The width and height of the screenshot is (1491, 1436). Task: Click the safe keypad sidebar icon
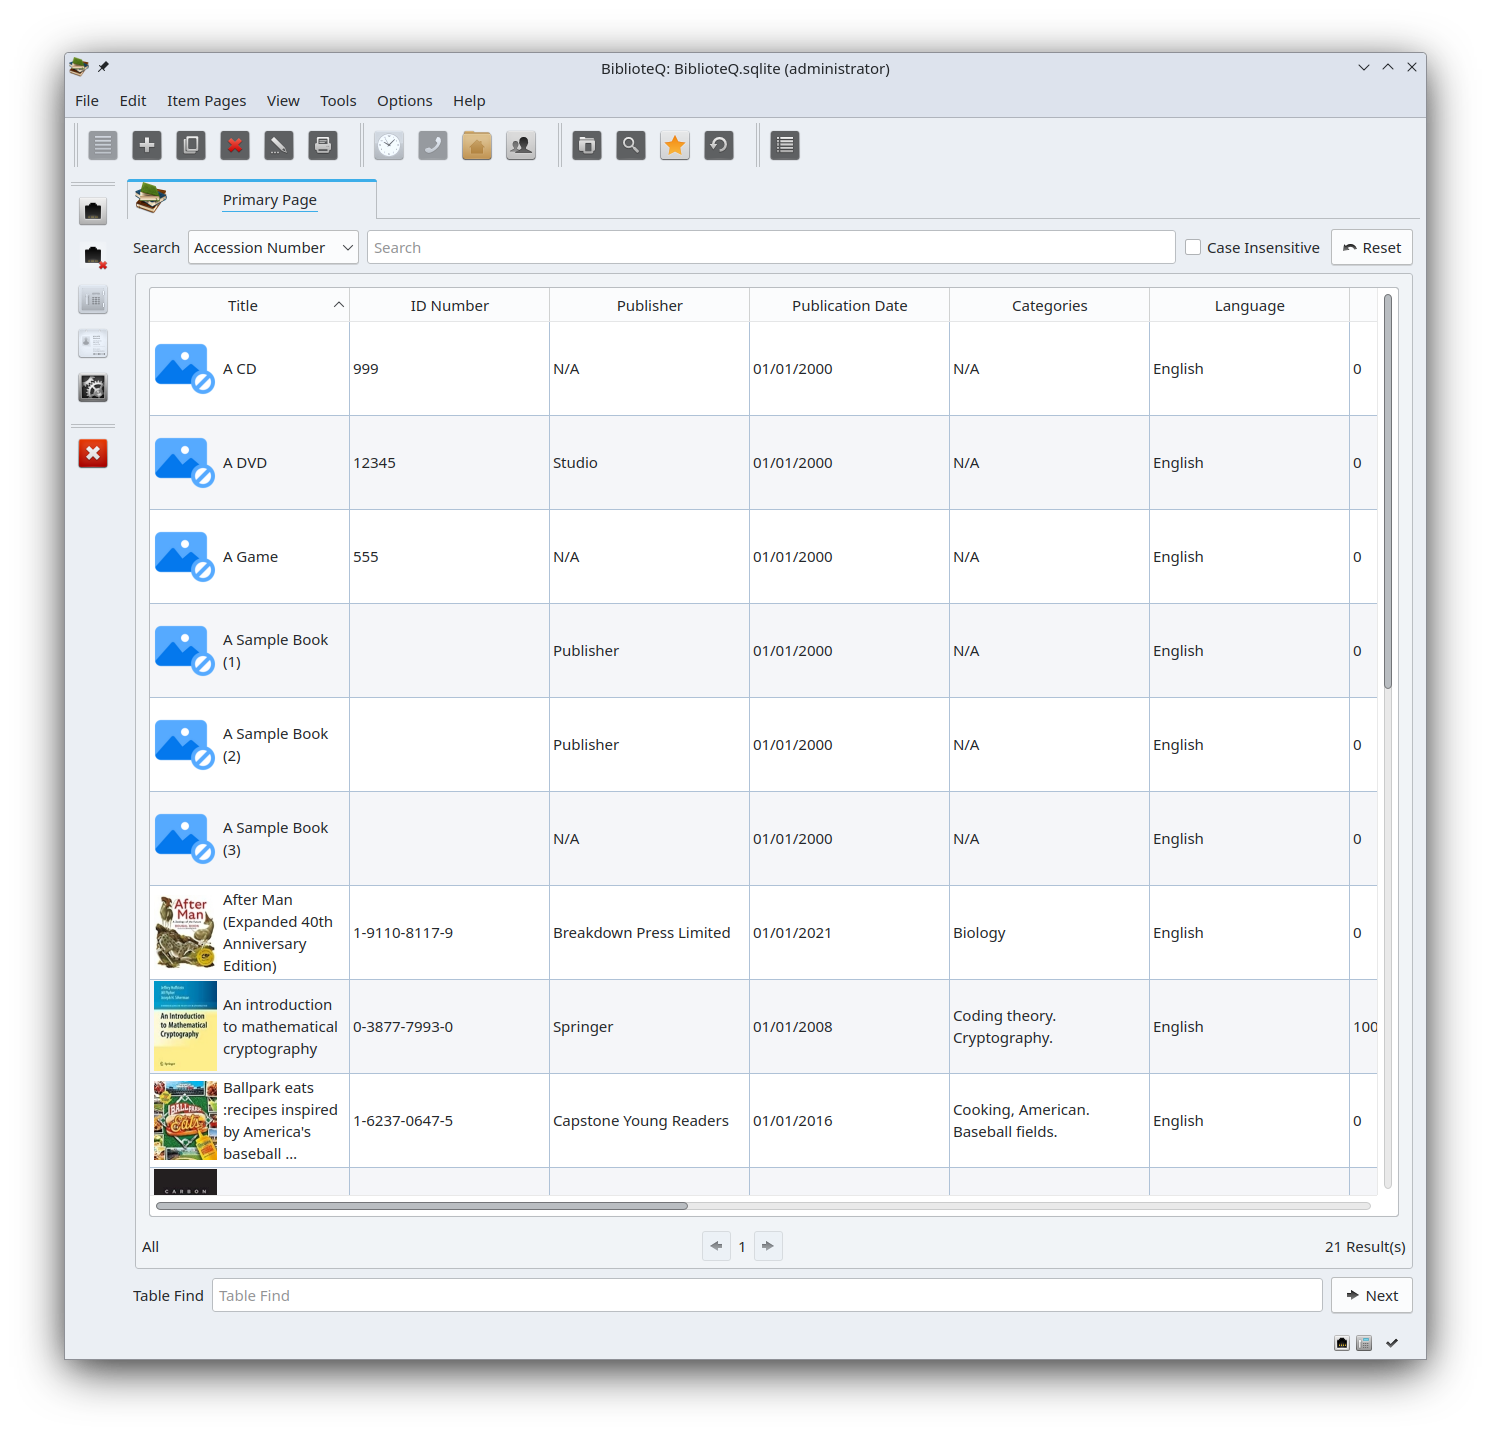93,300
